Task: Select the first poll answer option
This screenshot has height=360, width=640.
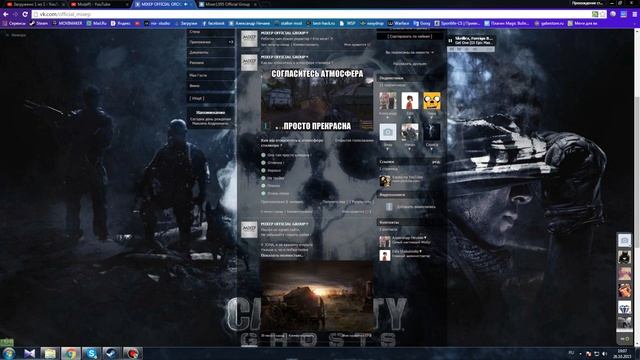Action: [x=263, y=155]
